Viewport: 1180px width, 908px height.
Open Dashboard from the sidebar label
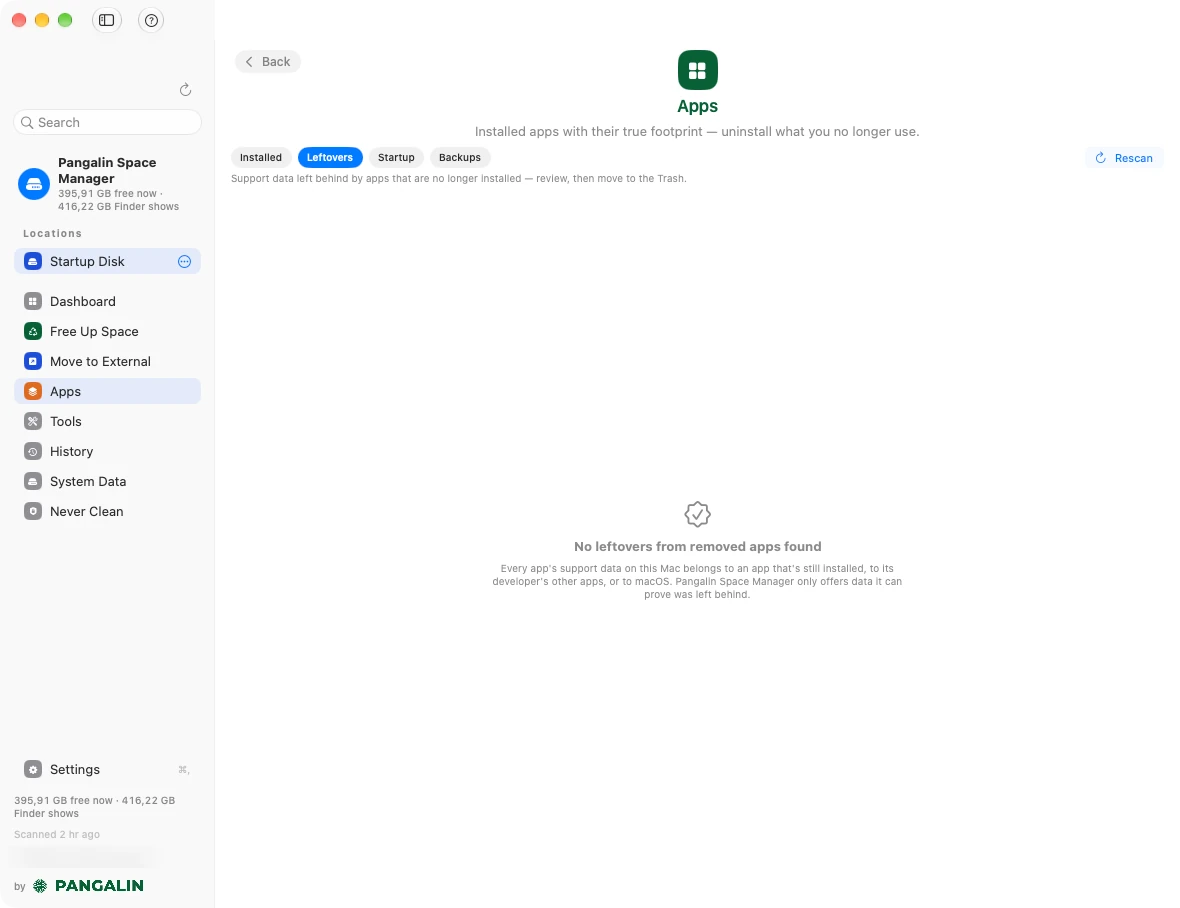click(83, 302)
